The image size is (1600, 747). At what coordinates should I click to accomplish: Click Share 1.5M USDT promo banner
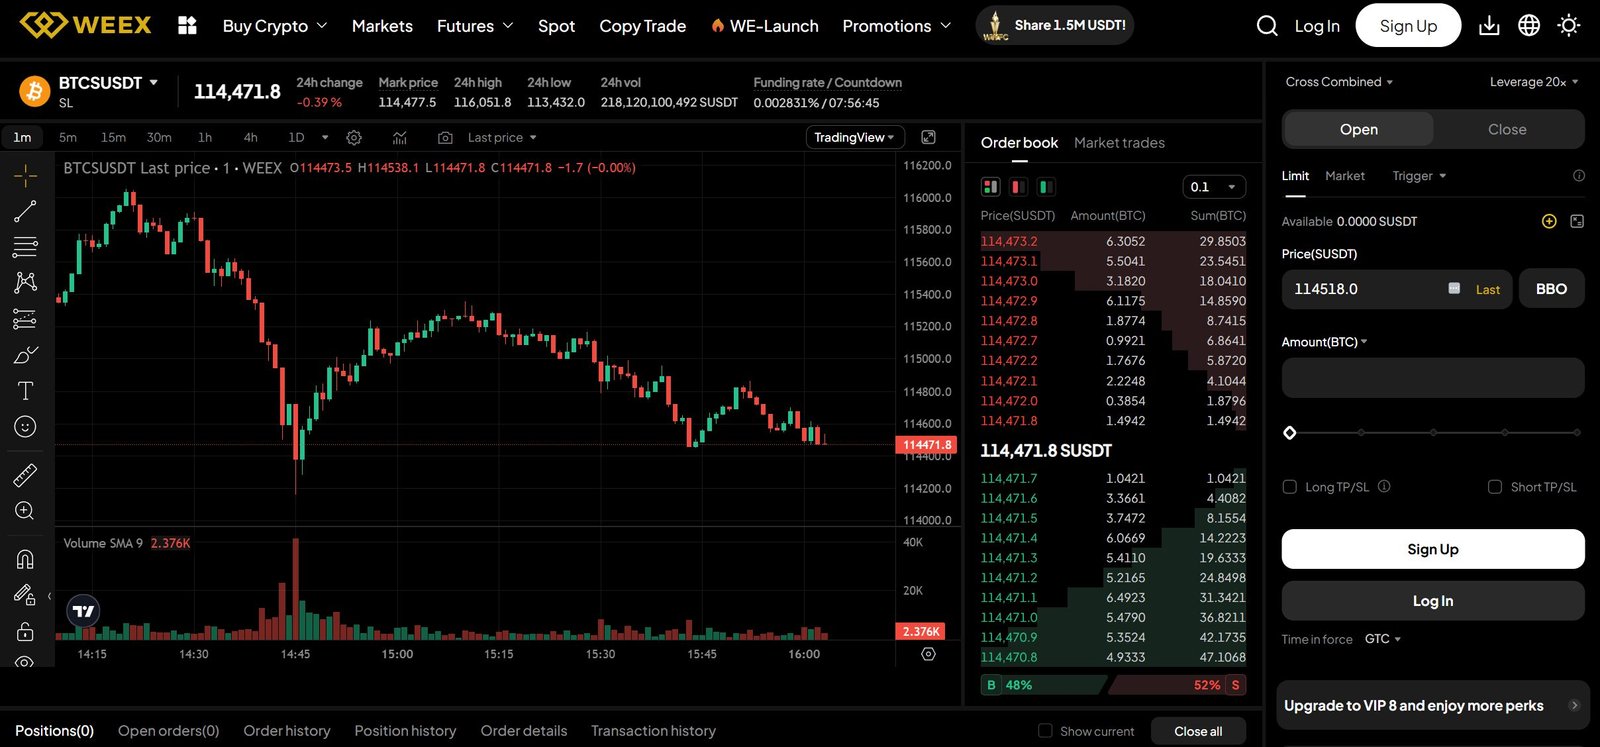tap(1055, 25)
